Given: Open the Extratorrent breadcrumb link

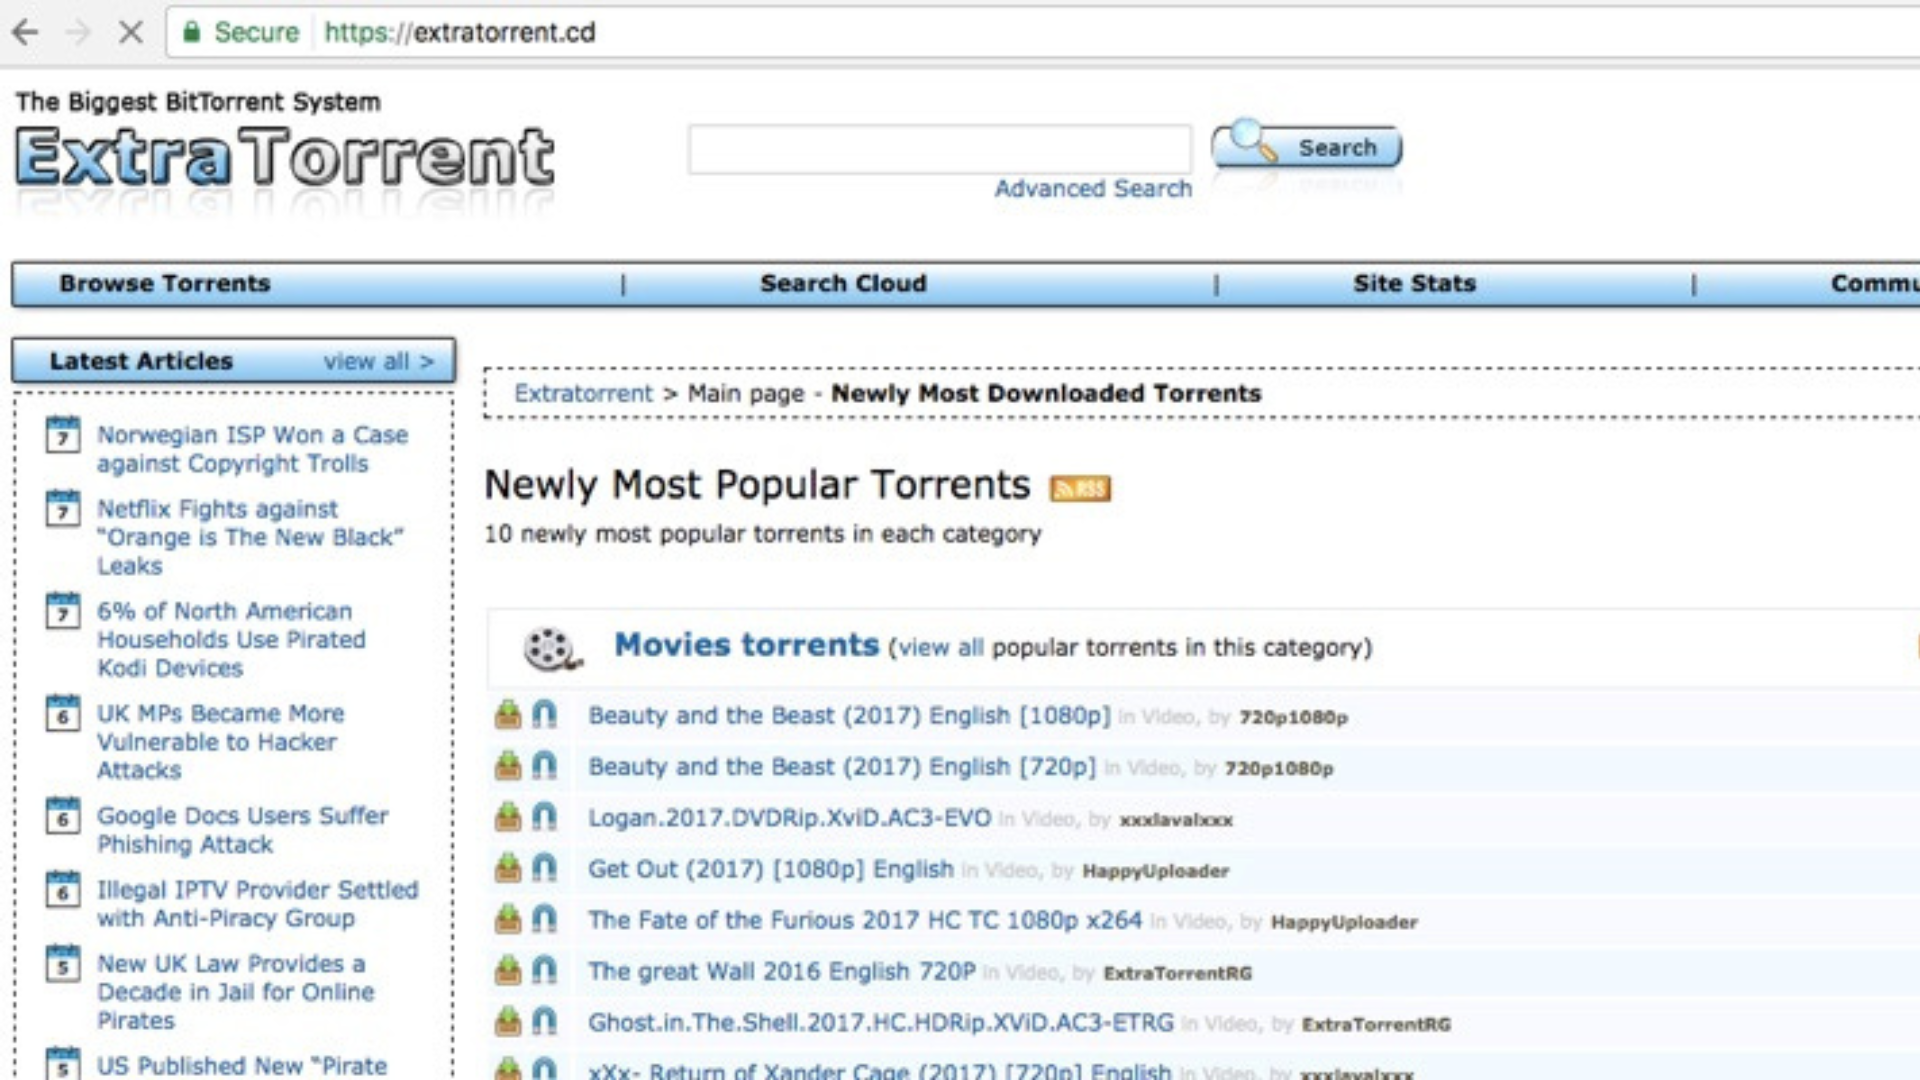Looking at the screenshot, I should 584,393.
